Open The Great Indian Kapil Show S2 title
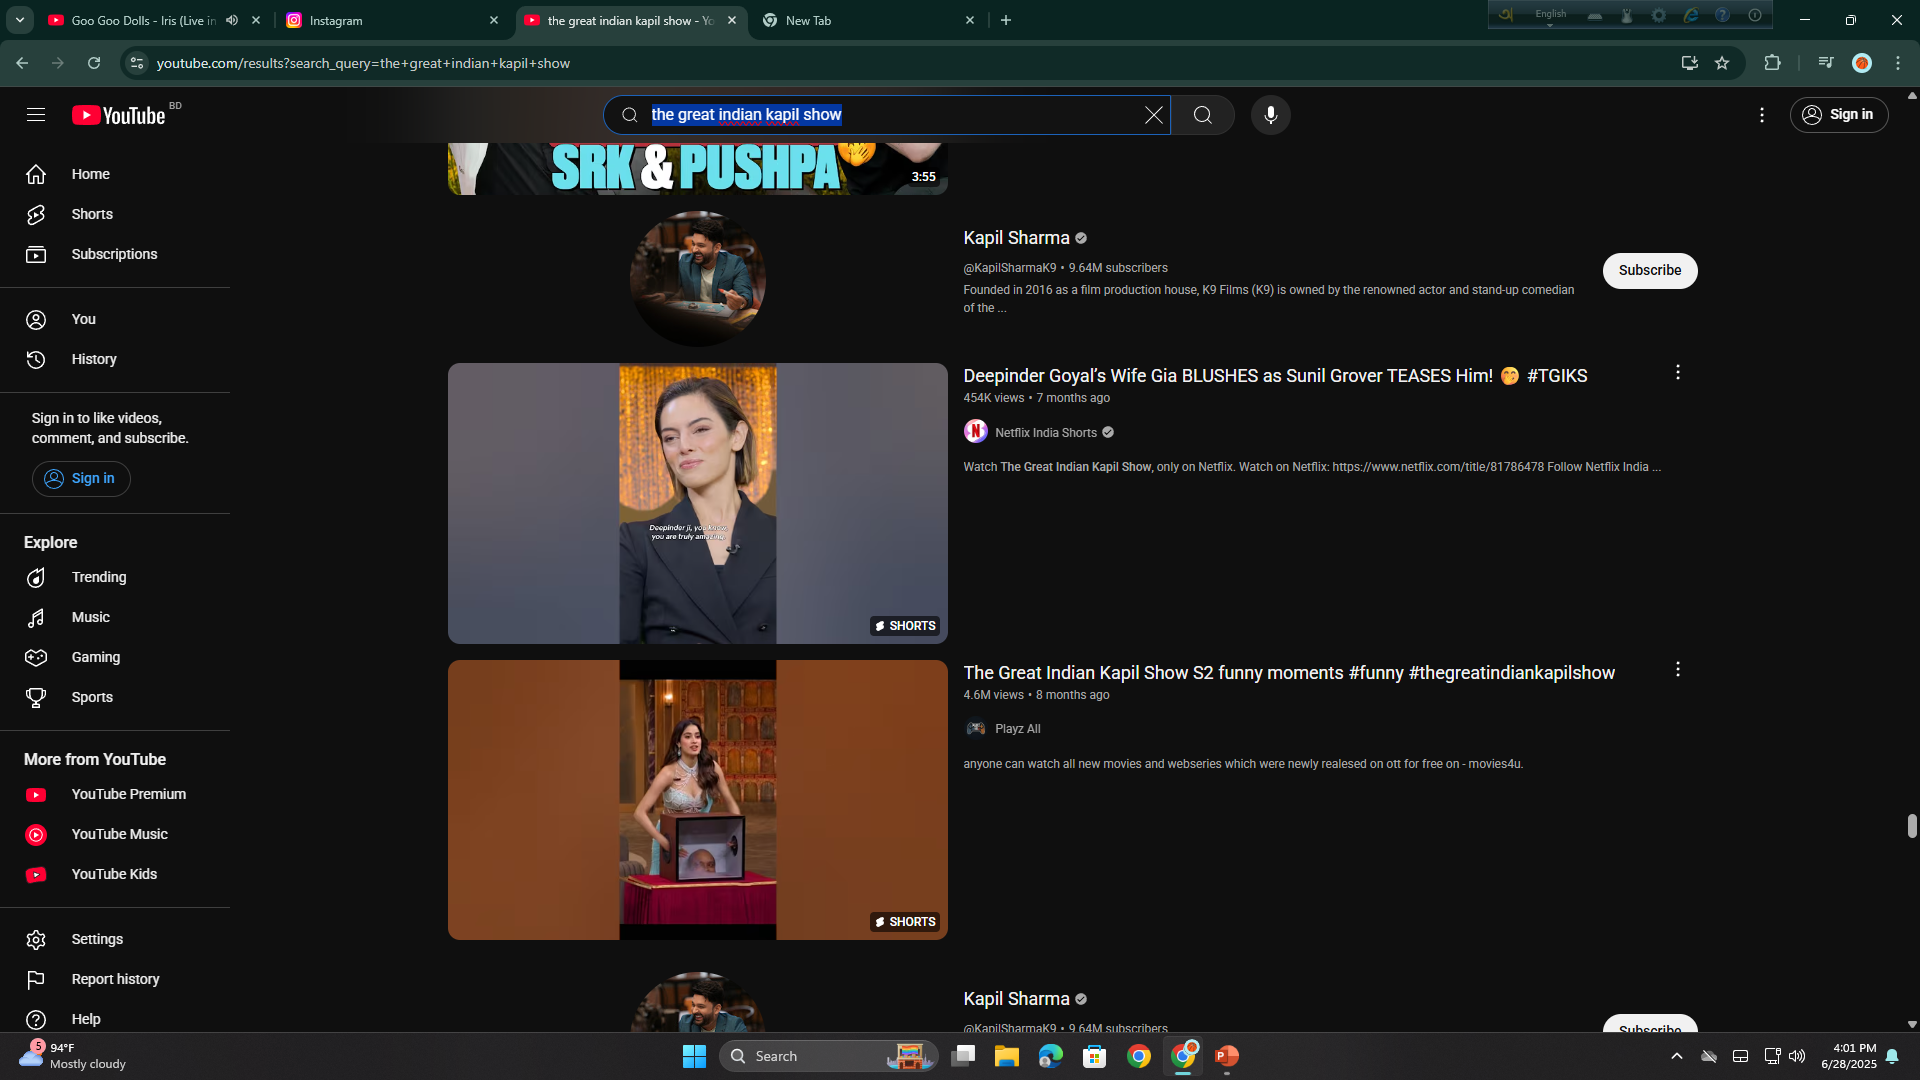The image size is (1920, 1080). (x=1289, y=673)
